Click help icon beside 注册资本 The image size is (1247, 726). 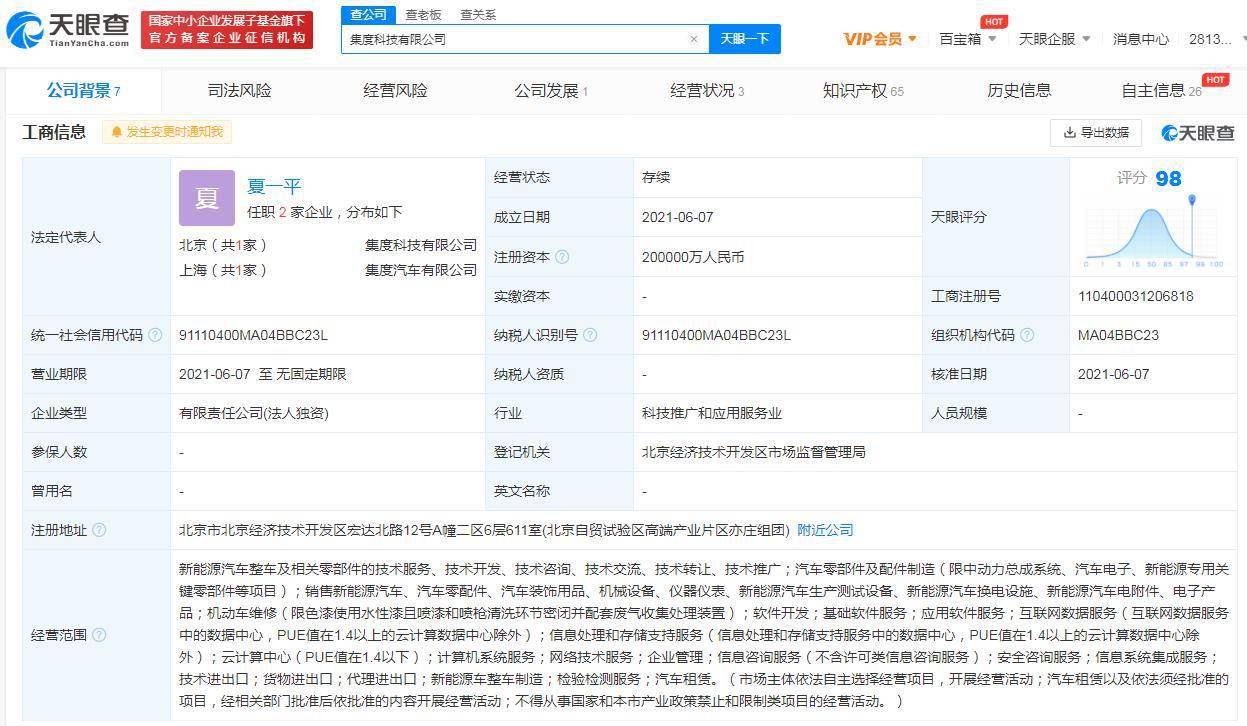tap(564, 256)
